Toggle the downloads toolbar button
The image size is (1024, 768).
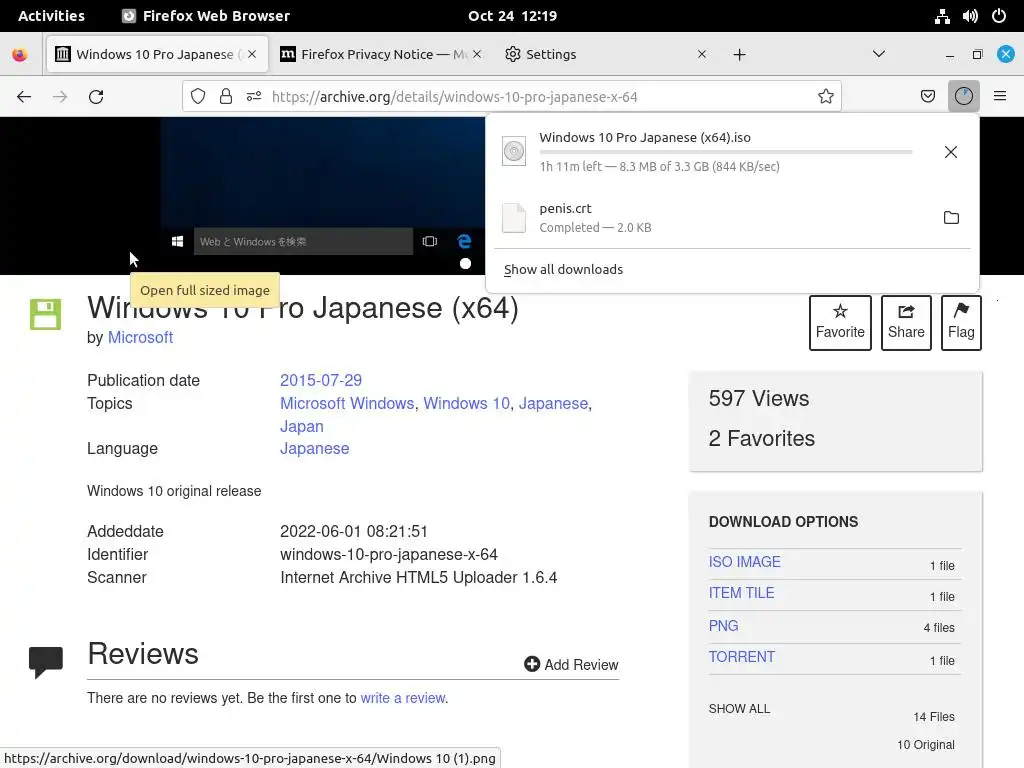pyautogui.click(x=964, y=97)
